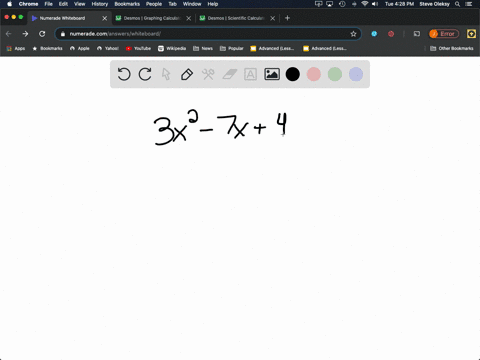Go back in browser history
The image size is (480, 360).
click(x=9, y=34)
